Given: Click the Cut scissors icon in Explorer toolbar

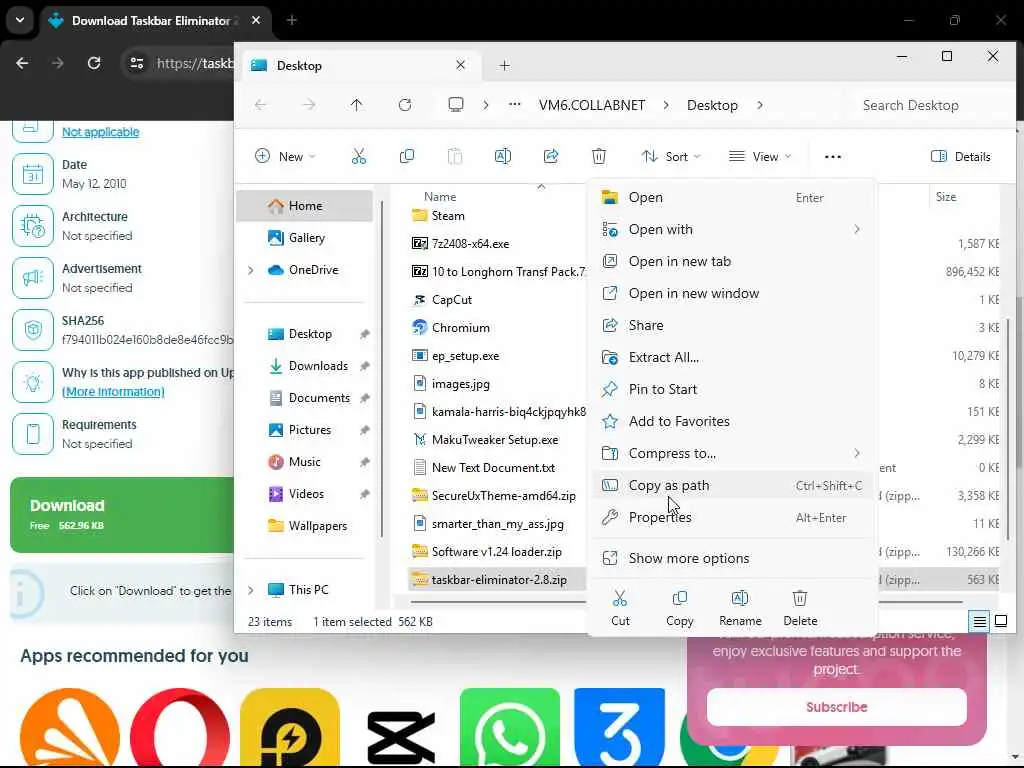Looking at the screenshot, I should pyautogui.click(x=359, y=156).
